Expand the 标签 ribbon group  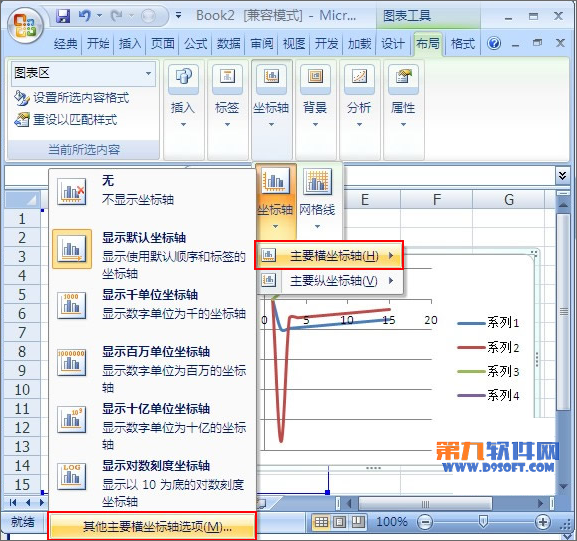227,110
